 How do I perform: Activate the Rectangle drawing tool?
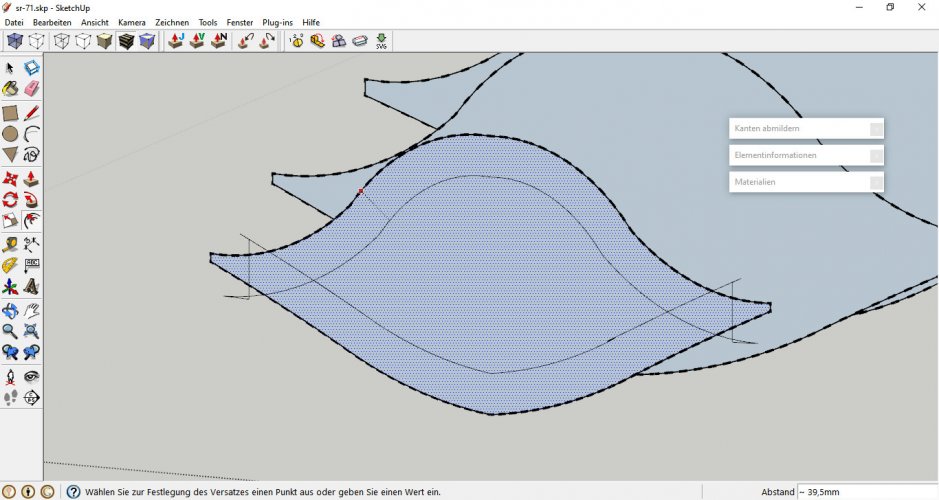[x=10, y=113]
